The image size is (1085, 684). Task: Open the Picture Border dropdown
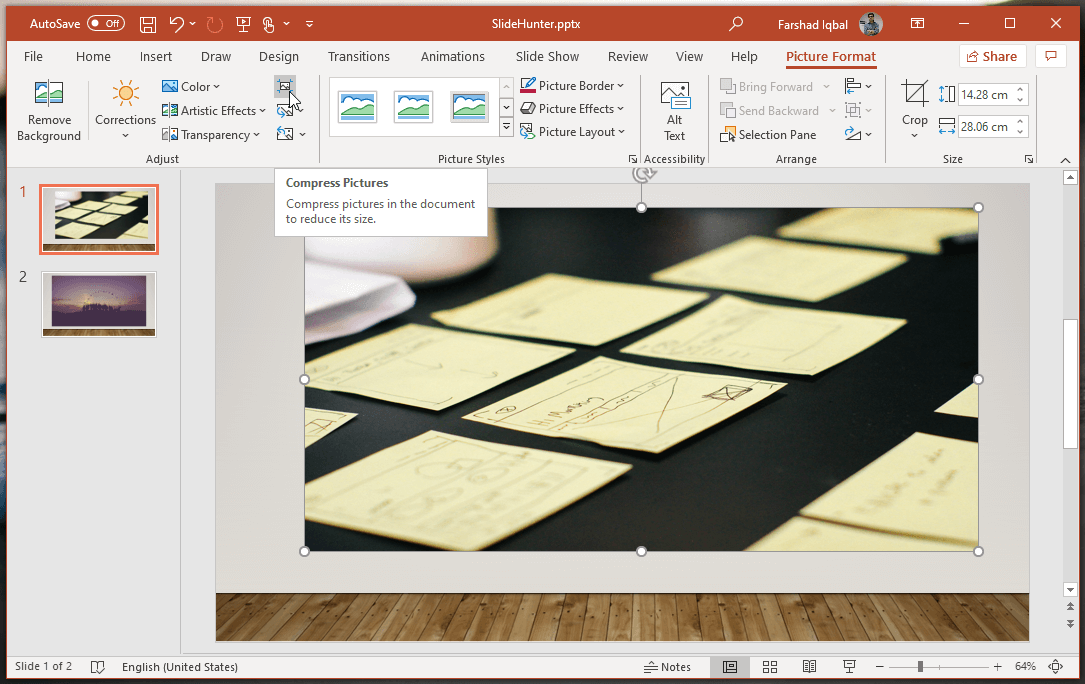point(573,85)
